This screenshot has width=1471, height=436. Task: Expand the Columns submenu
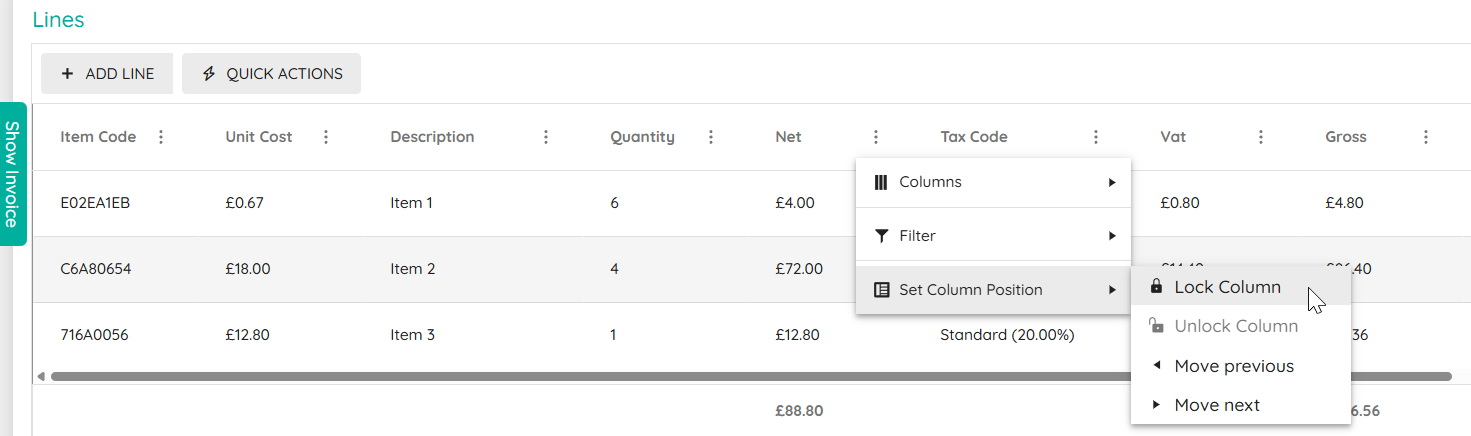(x=993, y=182)
